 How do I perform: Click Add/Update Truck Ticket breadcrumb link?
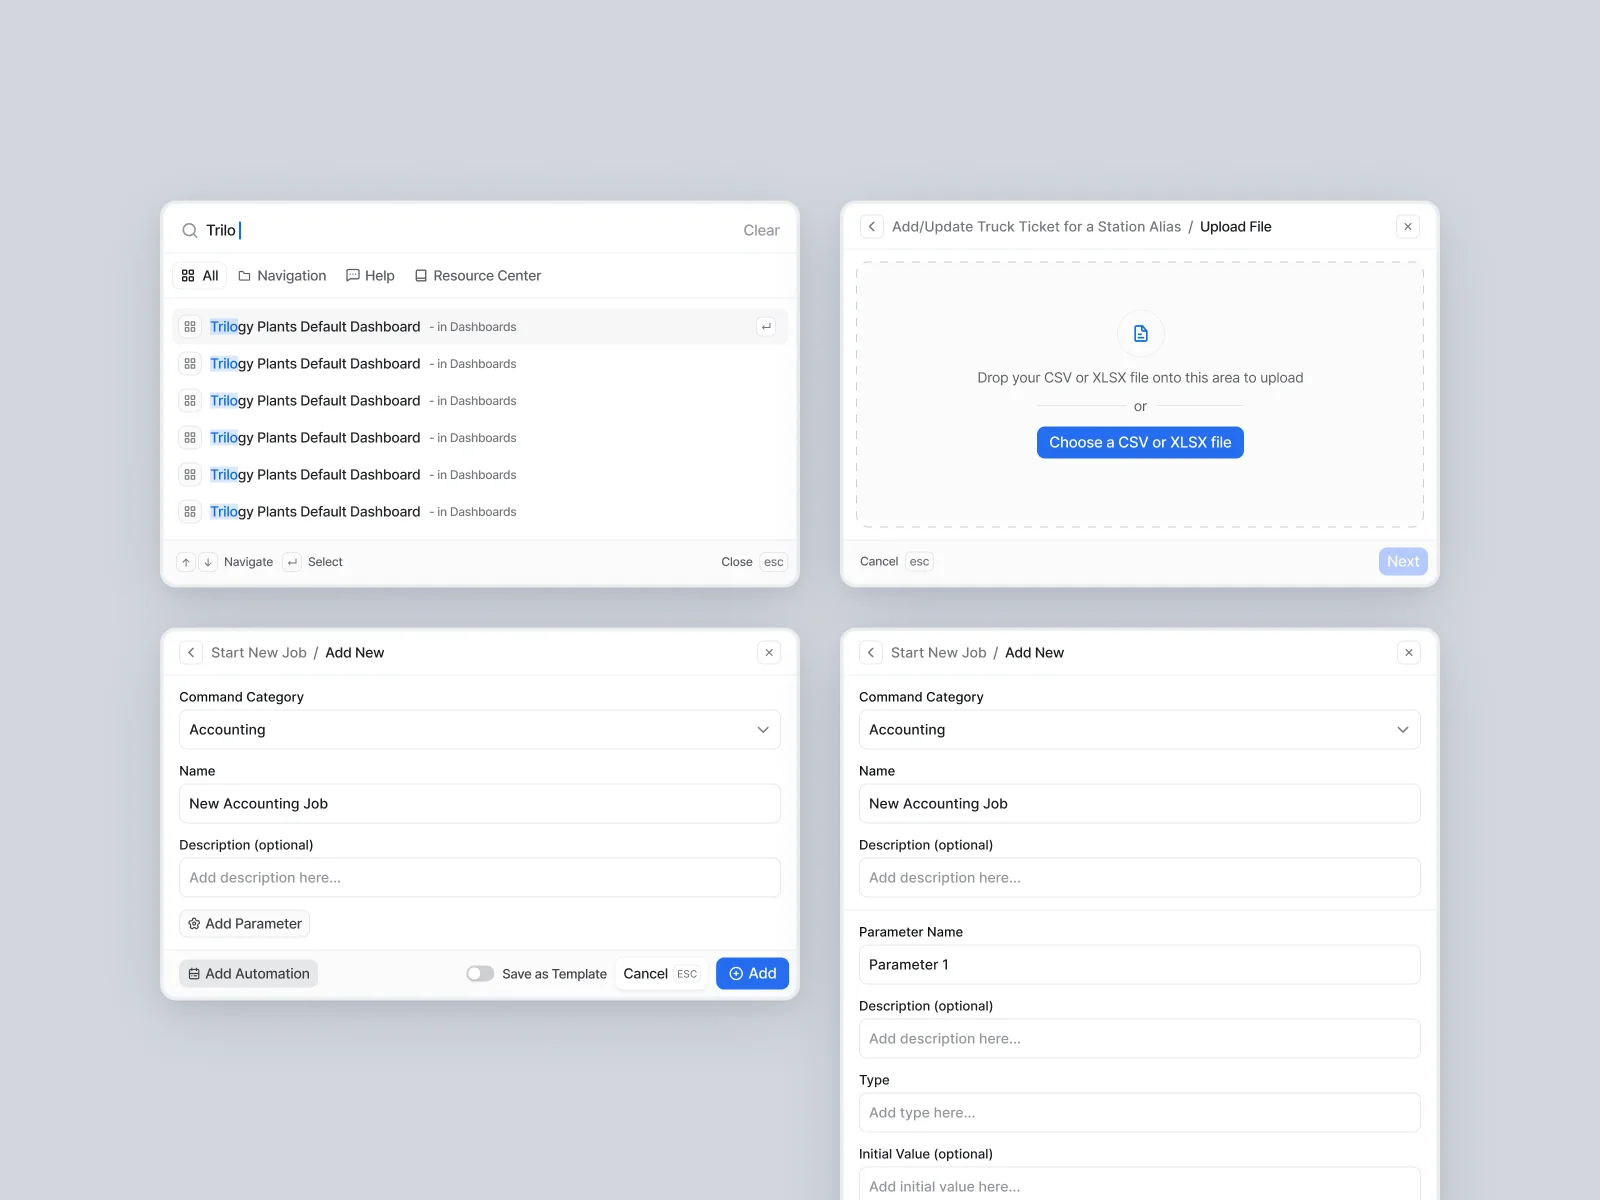tap(1036, 227)
